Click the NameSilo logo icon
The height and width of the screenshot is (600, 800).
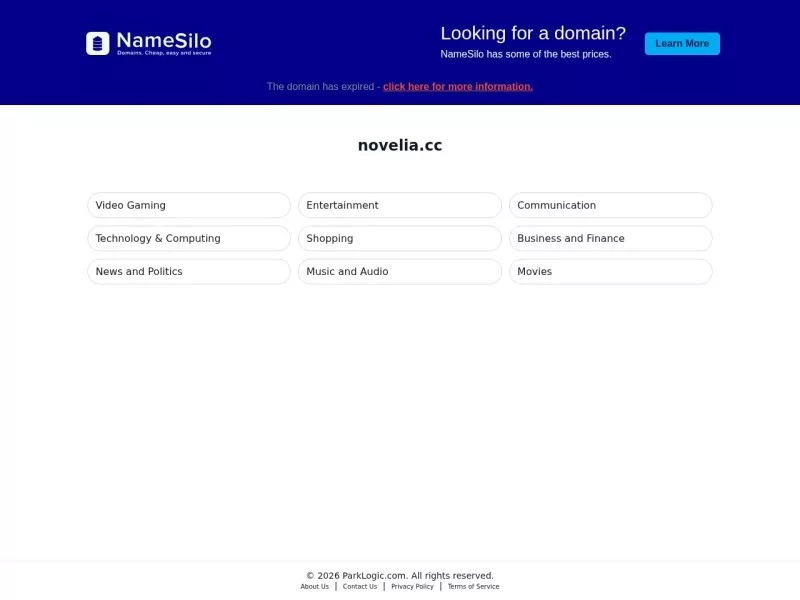click(x=97, y=43)
